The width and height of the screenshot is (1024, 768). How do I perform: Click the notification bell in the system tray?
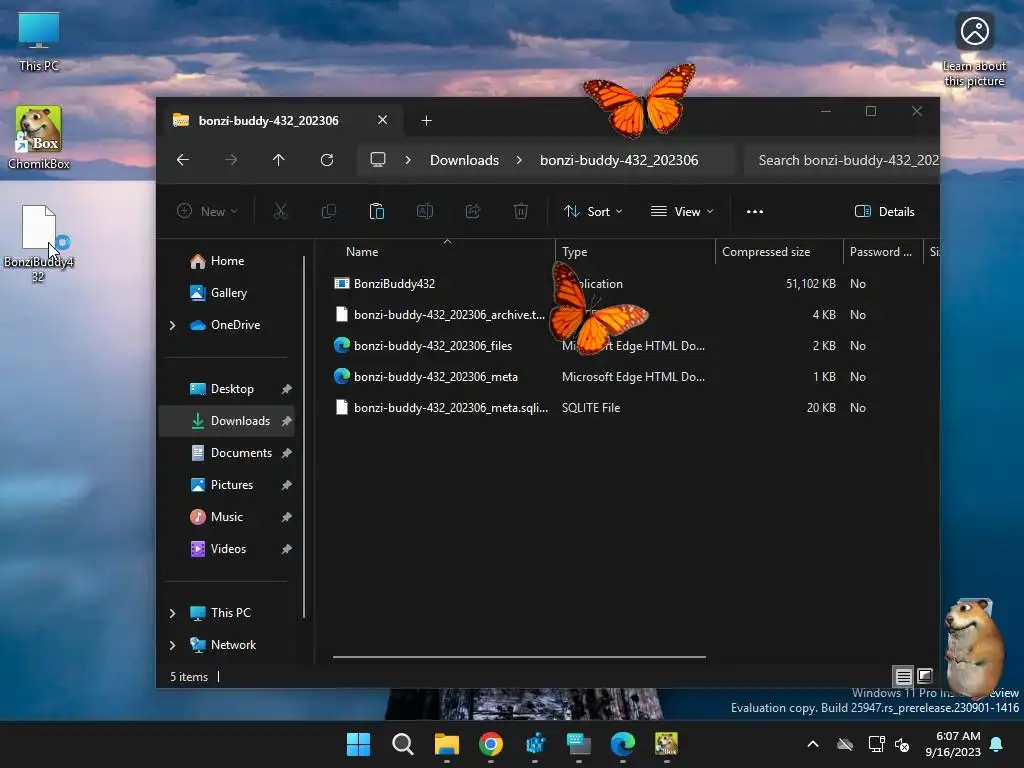coord(997,744)
